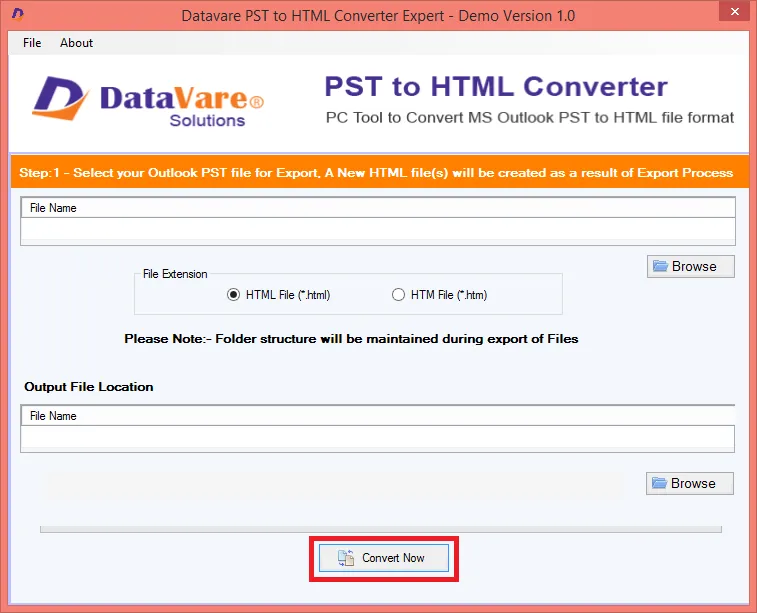
Task: Click the Convert Now button
Action: 384,558
